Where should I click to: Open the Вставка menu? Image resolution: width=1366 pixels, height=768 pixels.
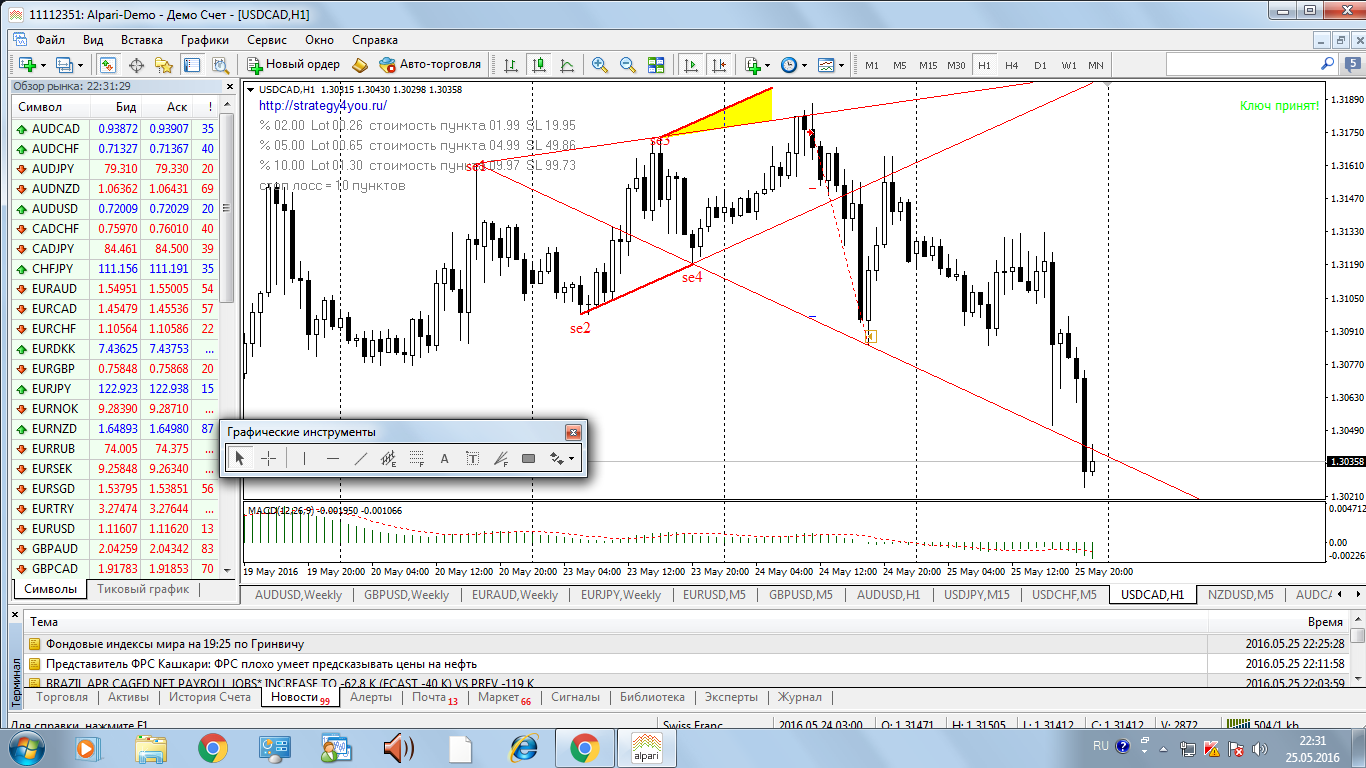click(142, 40)
